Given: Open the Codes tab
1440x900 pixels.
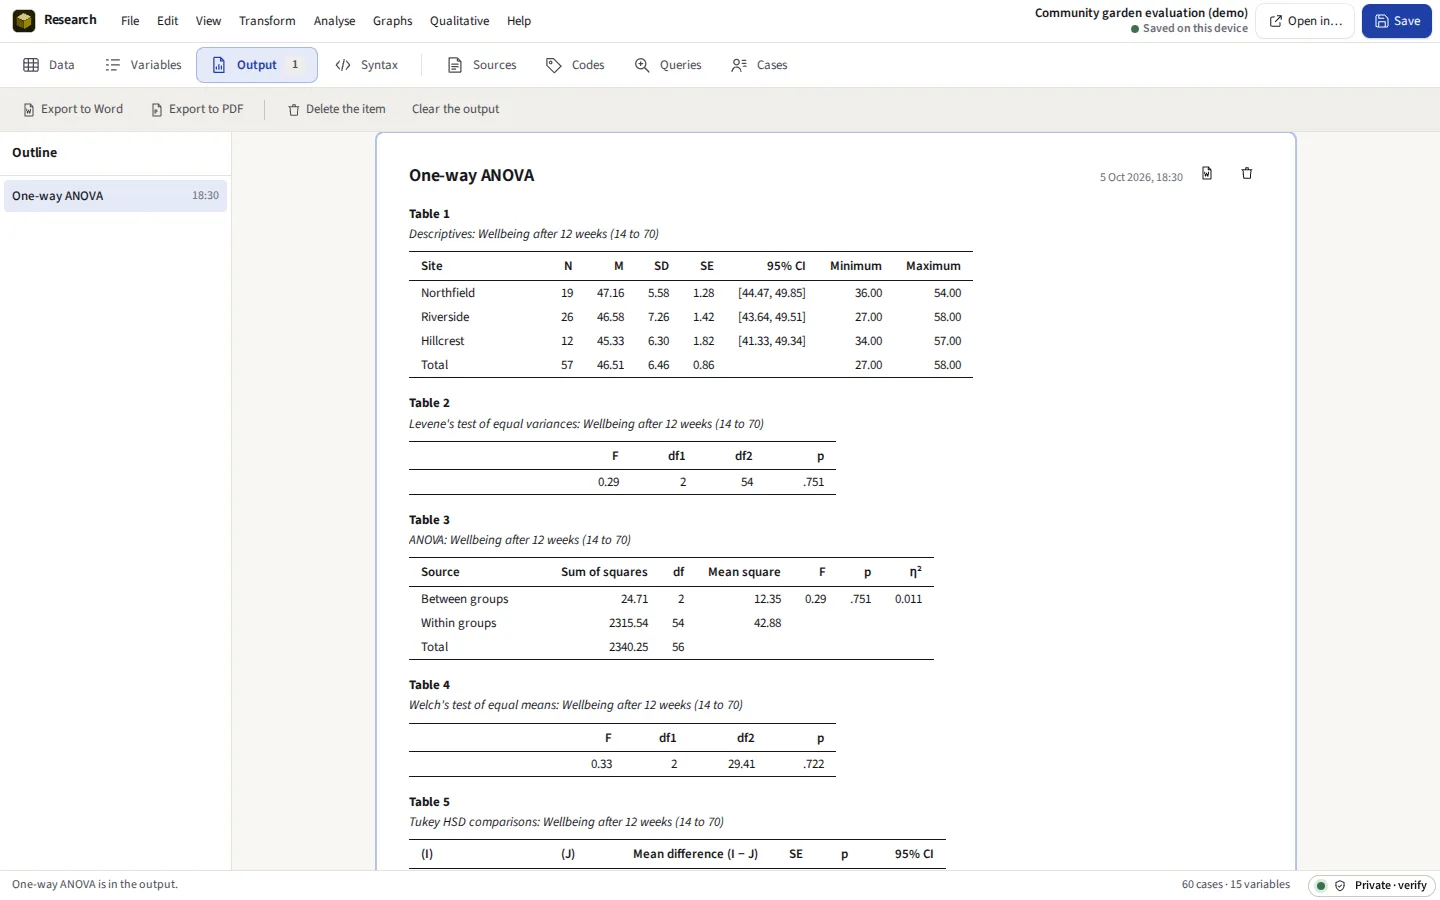Looking at the screenshot, I should click(575, 65).
